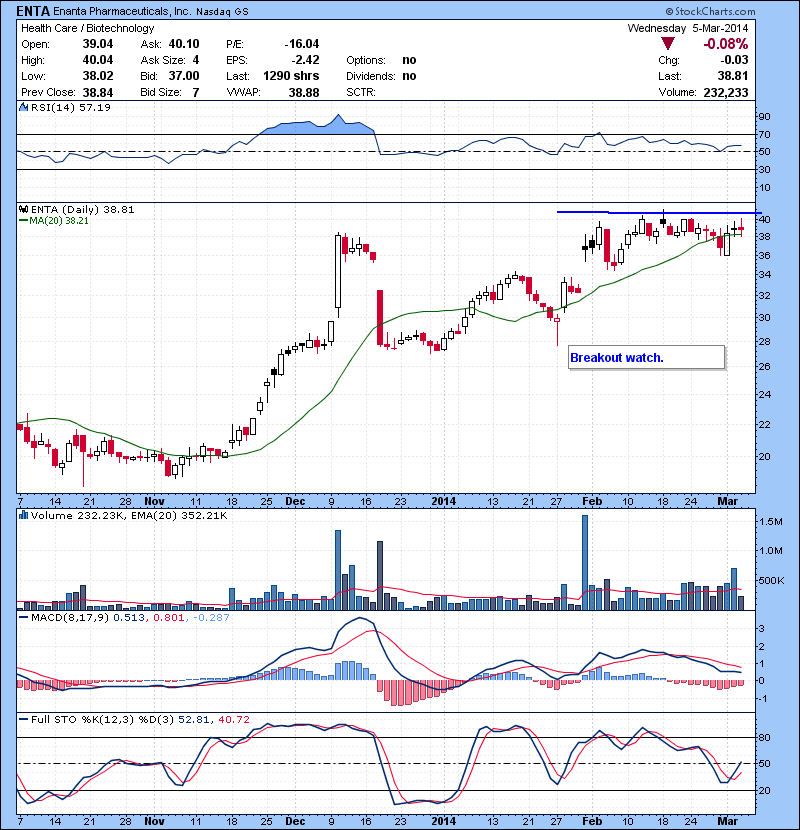Click the Nov label on price chart axis

pyautogui.click(x=154, y=501)
